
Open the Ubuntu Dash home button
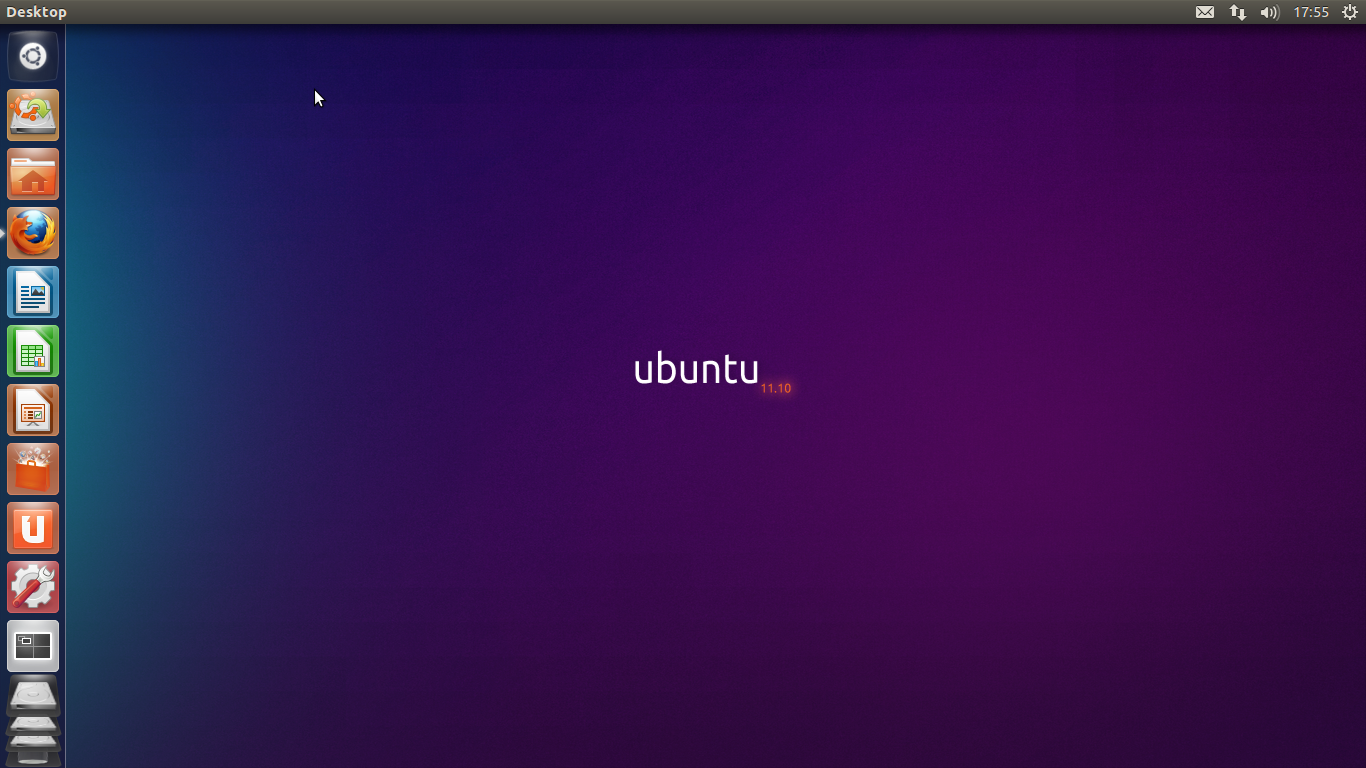point(33,56)
